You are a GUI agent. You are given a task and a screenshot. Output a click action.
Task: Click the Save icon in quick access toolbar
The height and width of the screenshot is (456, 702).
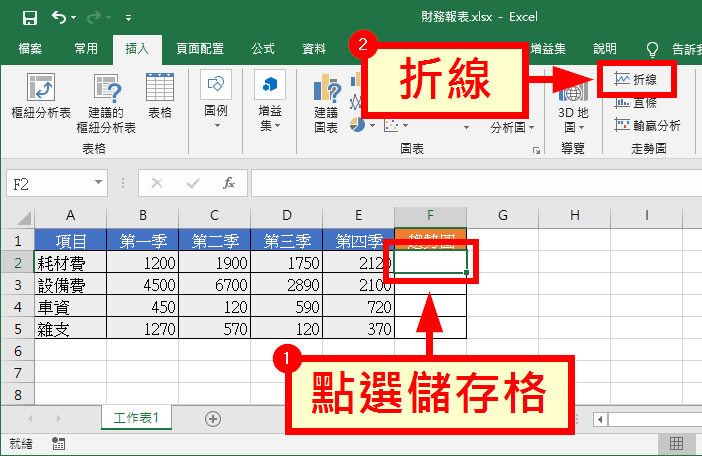[x=30, y=18]
